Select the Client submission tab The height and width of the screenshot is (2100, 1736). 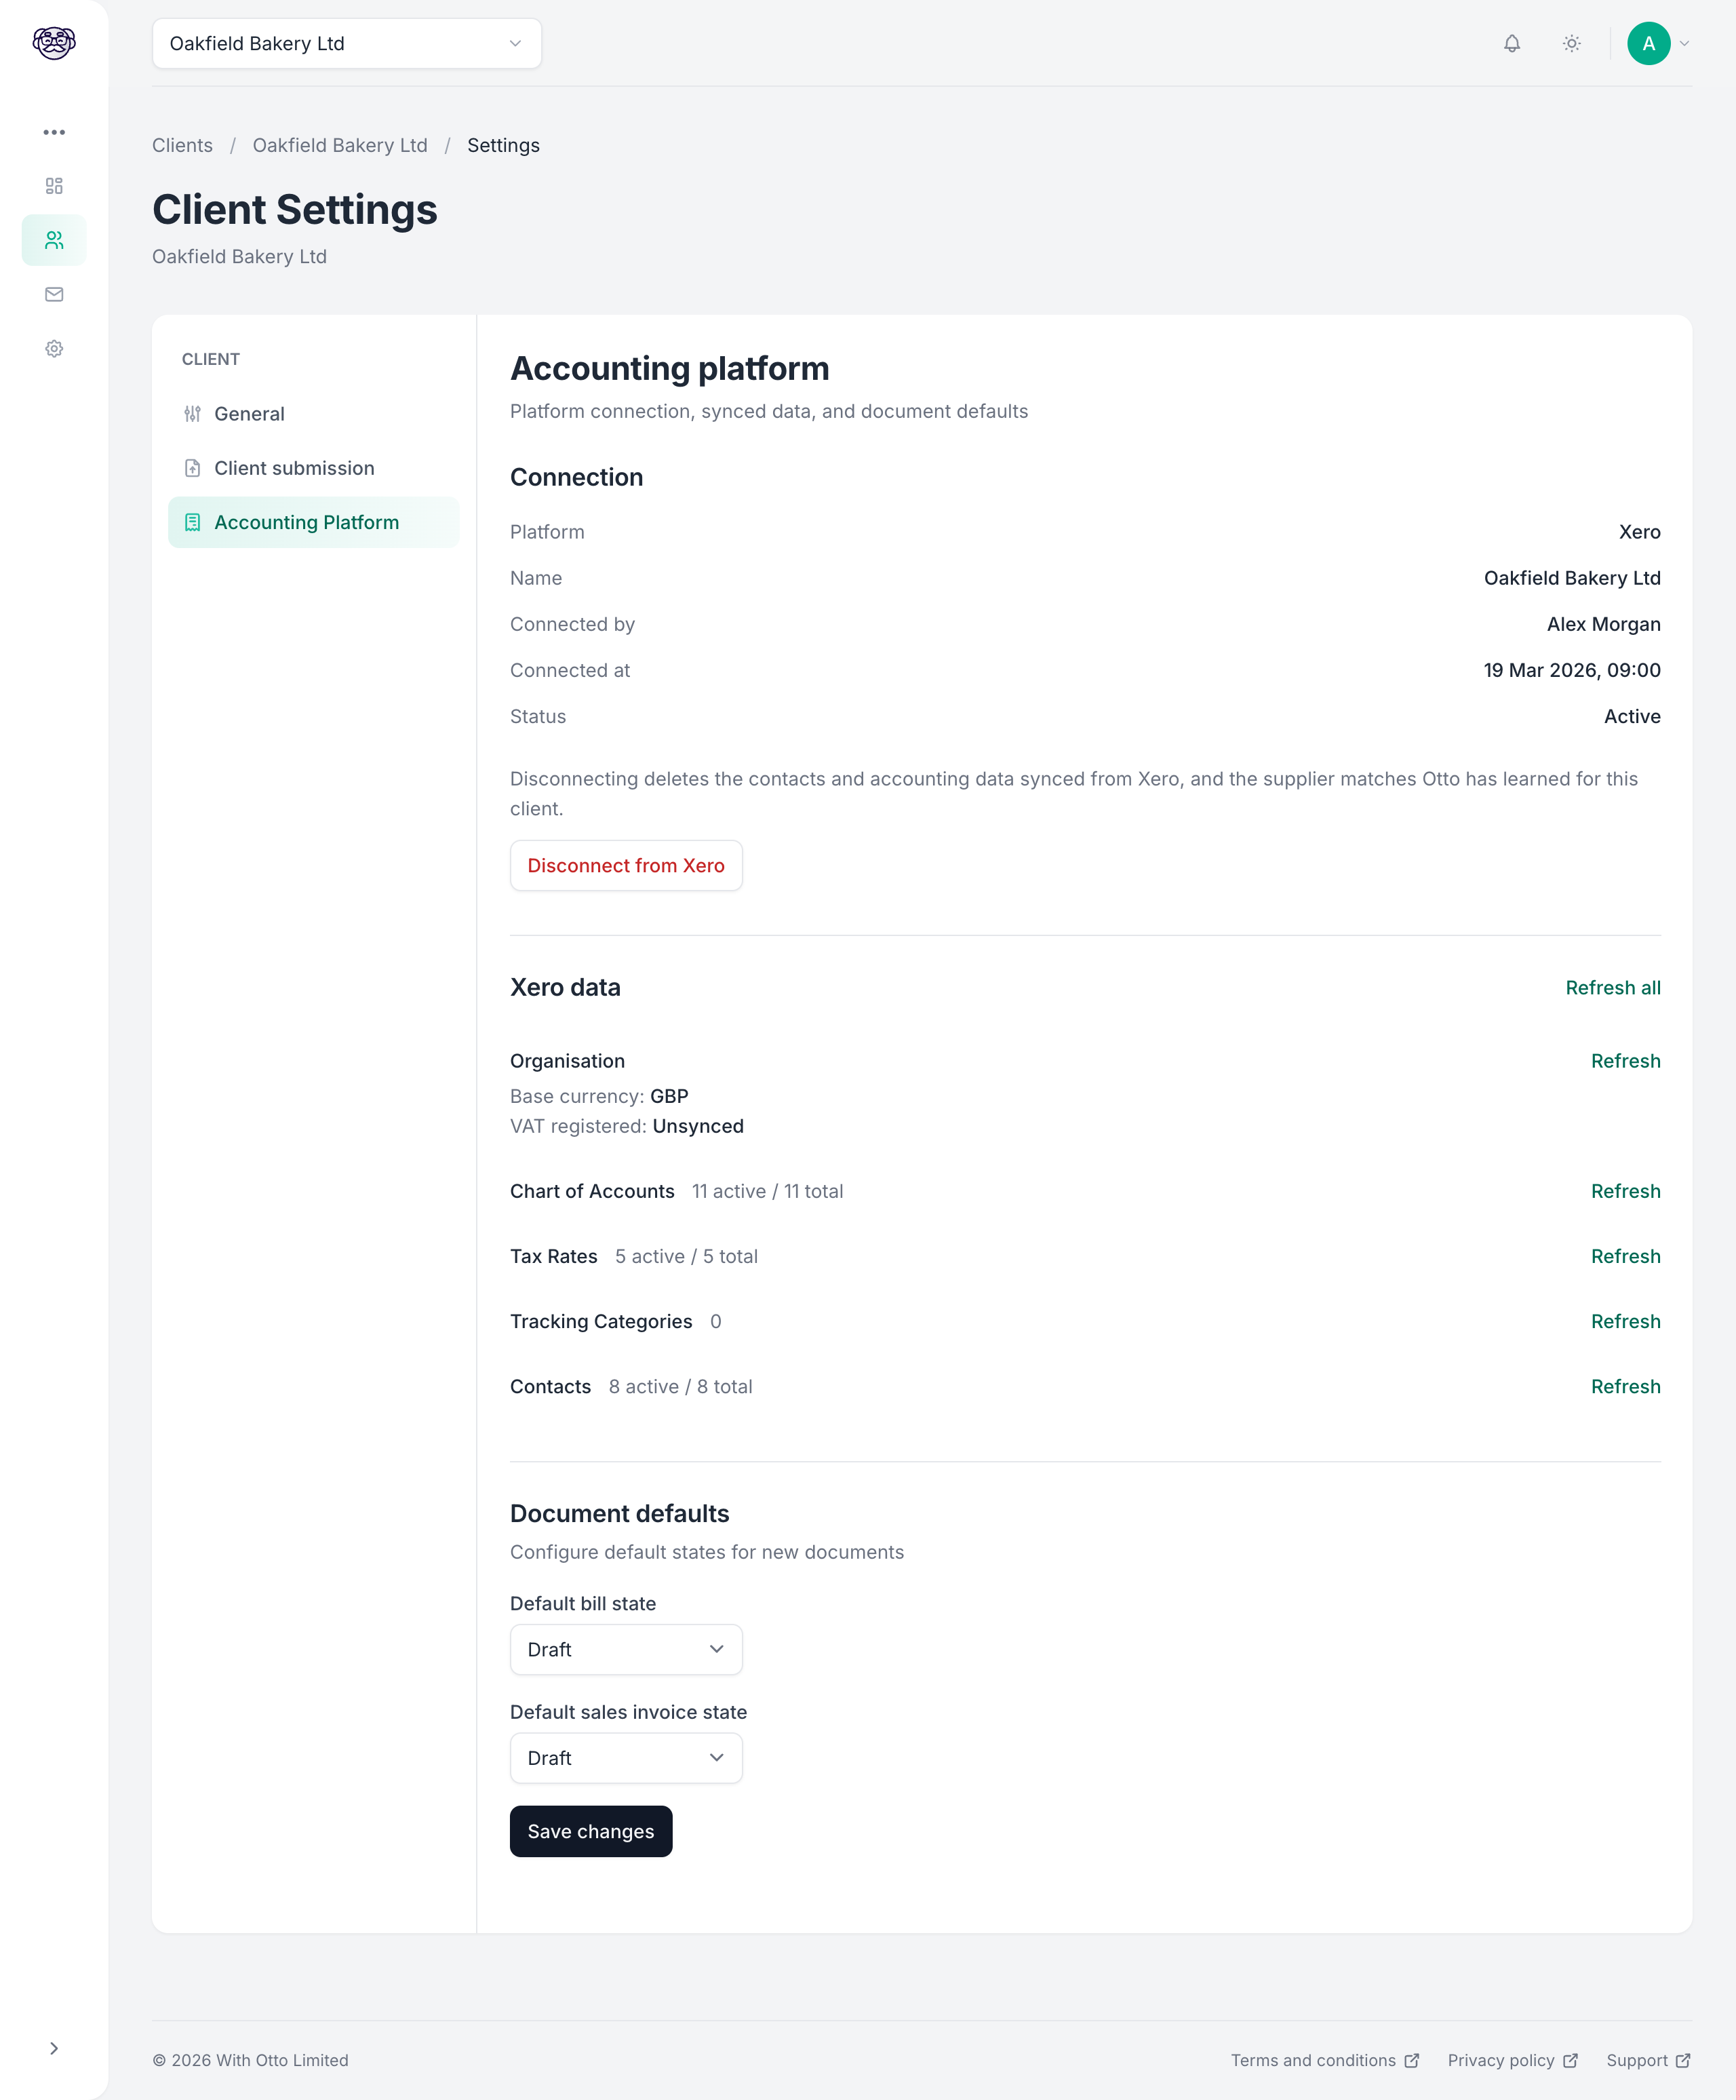point(313,468)
